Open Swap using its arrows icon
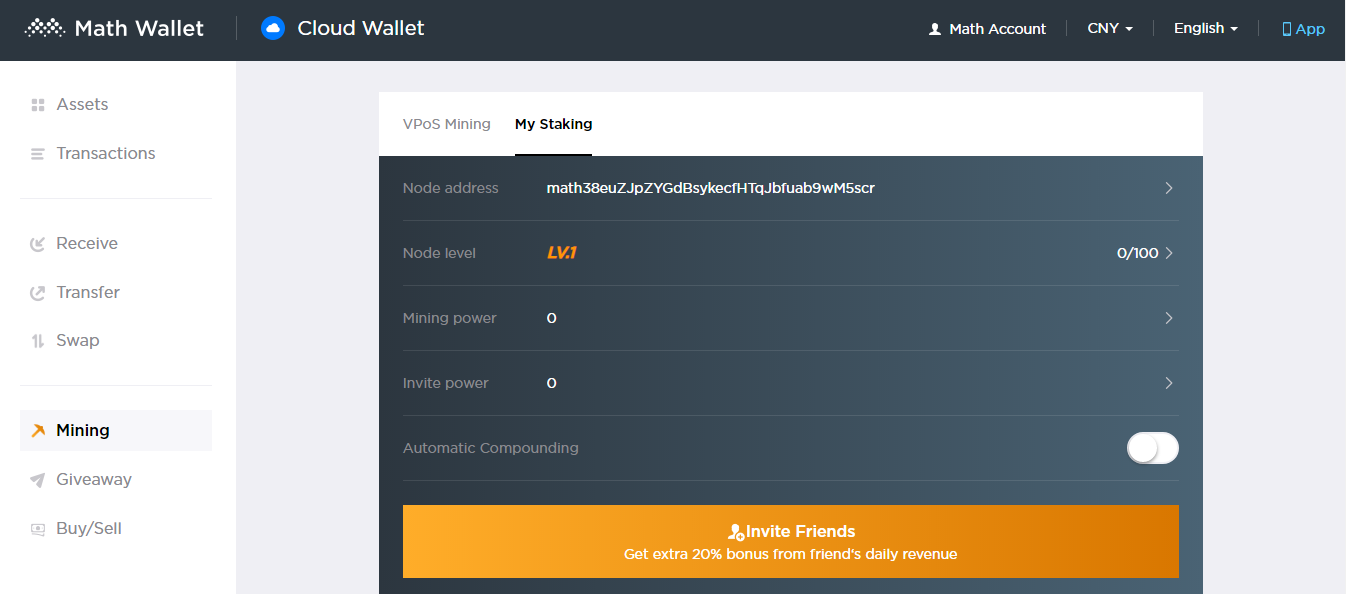The width and height of the screenshot is (1346, 594). click(38, 341)
